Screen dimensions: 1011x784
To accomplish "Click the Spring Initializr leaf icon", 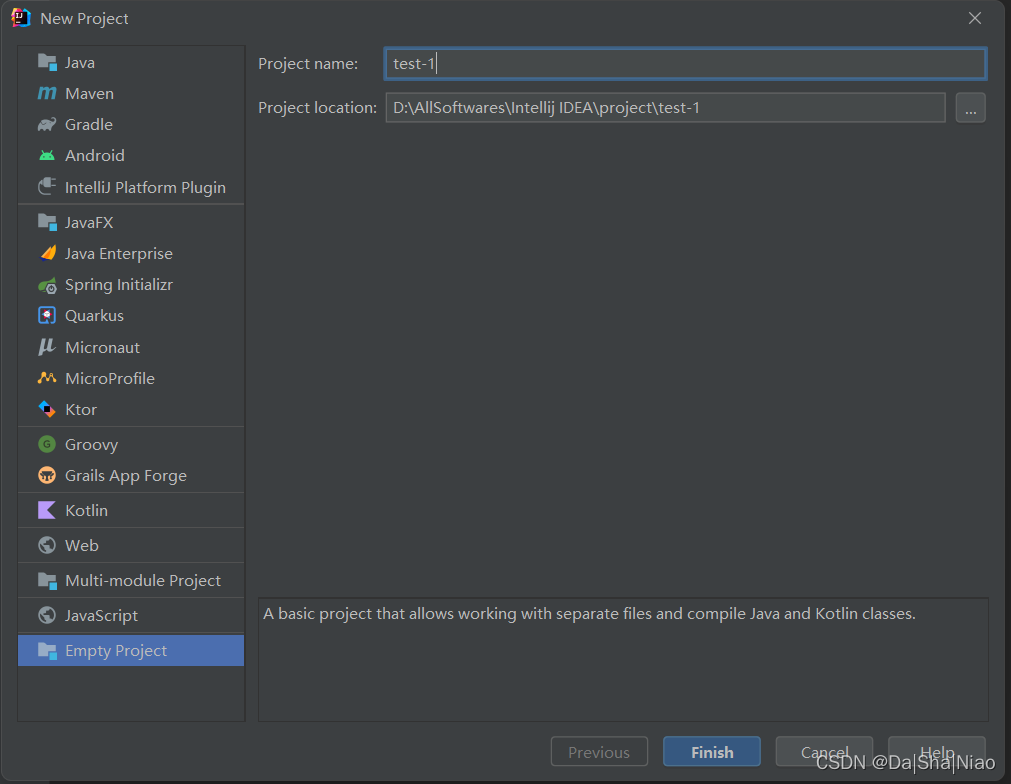I will tap(47, 285).
